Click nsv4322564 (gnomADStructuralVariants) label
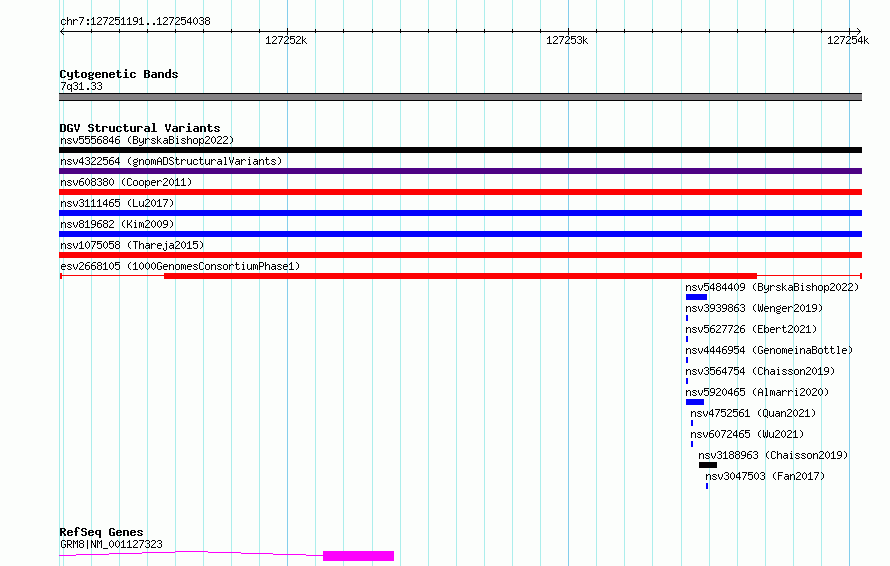 [171, 161]
